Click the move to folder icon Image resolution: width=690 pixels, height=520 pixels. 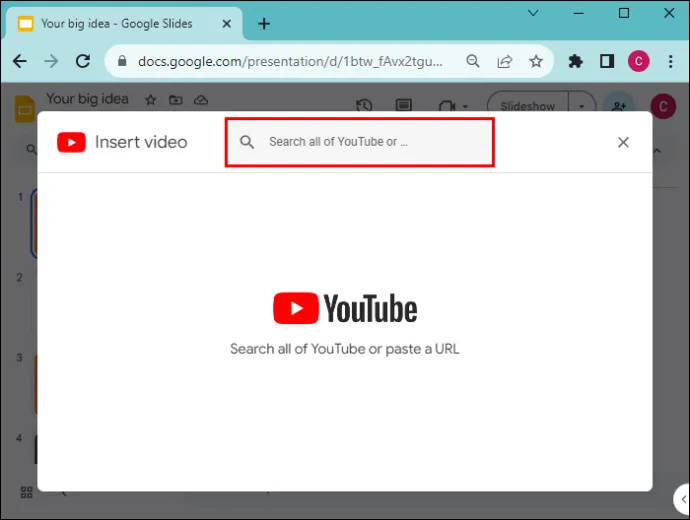pos(176,100)
